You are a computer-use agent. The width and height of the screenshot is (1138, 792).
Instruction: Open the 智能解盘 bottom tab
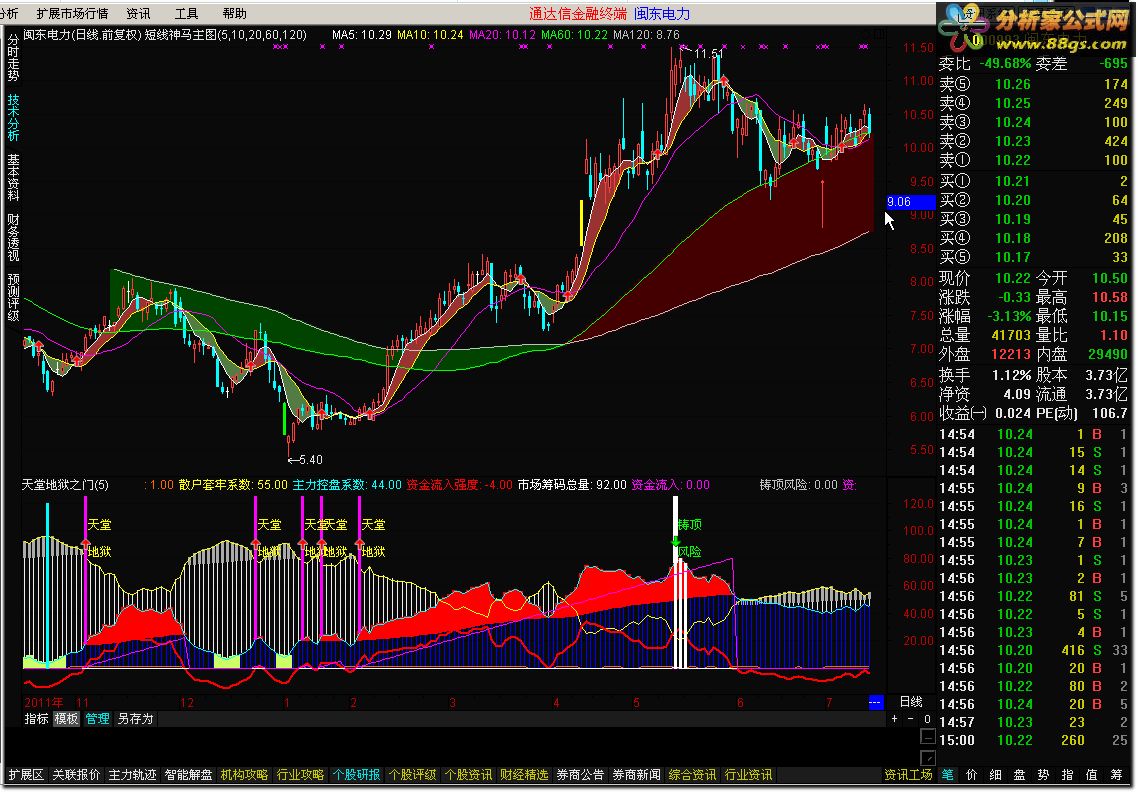[188, 775]
